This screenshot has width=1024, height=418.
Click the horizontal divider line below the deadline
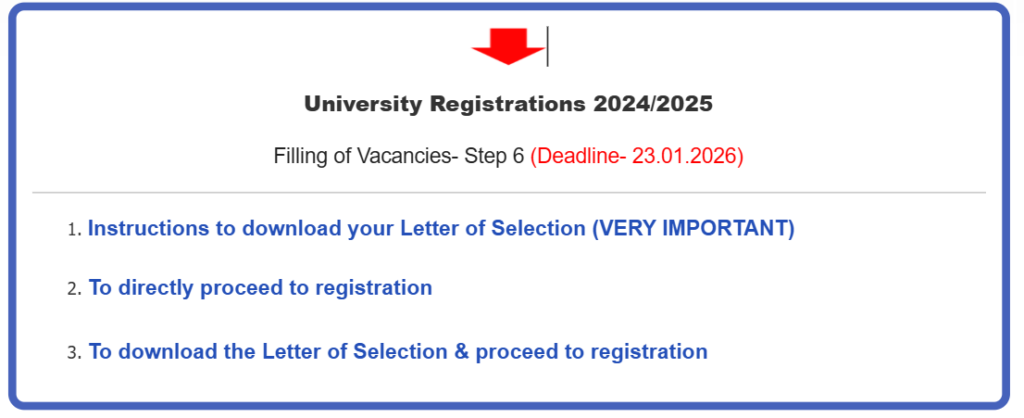tap(508, 192)
